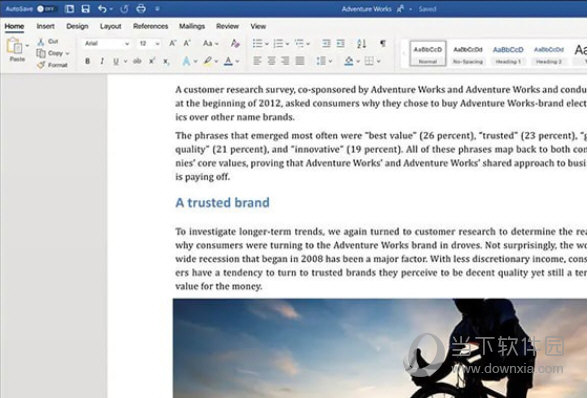Click the Shading paint bucket icon
This screenshot has width=588, height=398.
point(349,61)
